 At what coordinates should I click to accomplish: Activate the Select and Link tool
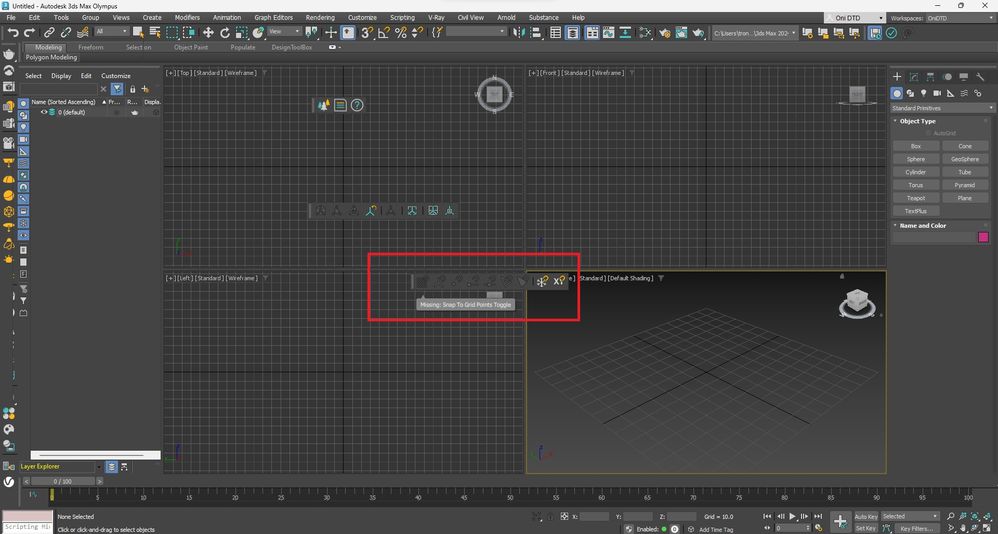pyautogui.click(x=50, y=32)
